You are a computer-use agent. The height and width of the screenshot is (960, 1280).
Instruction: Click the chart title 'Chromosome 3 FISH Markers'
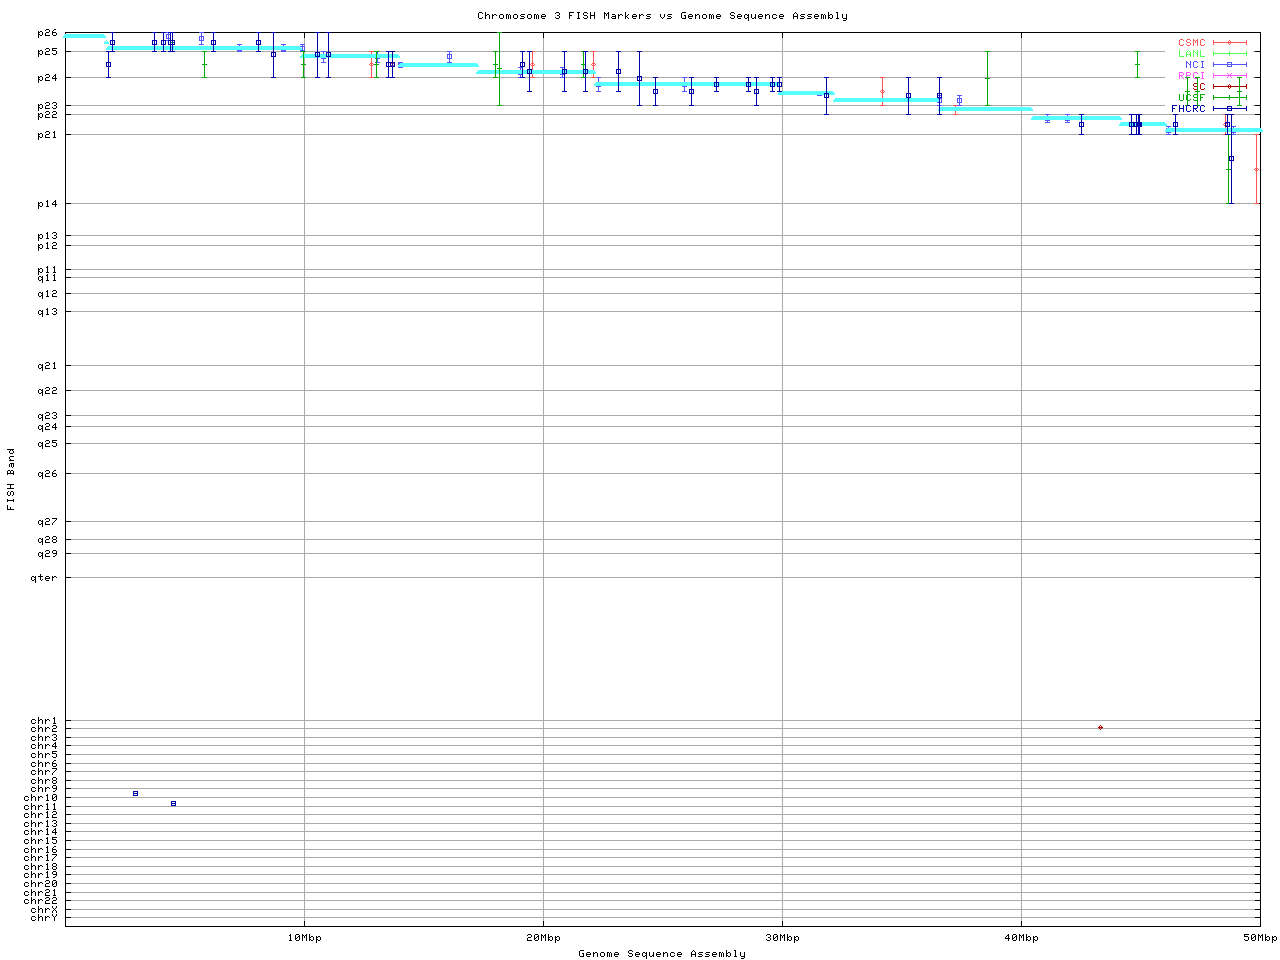coord(662,16)
